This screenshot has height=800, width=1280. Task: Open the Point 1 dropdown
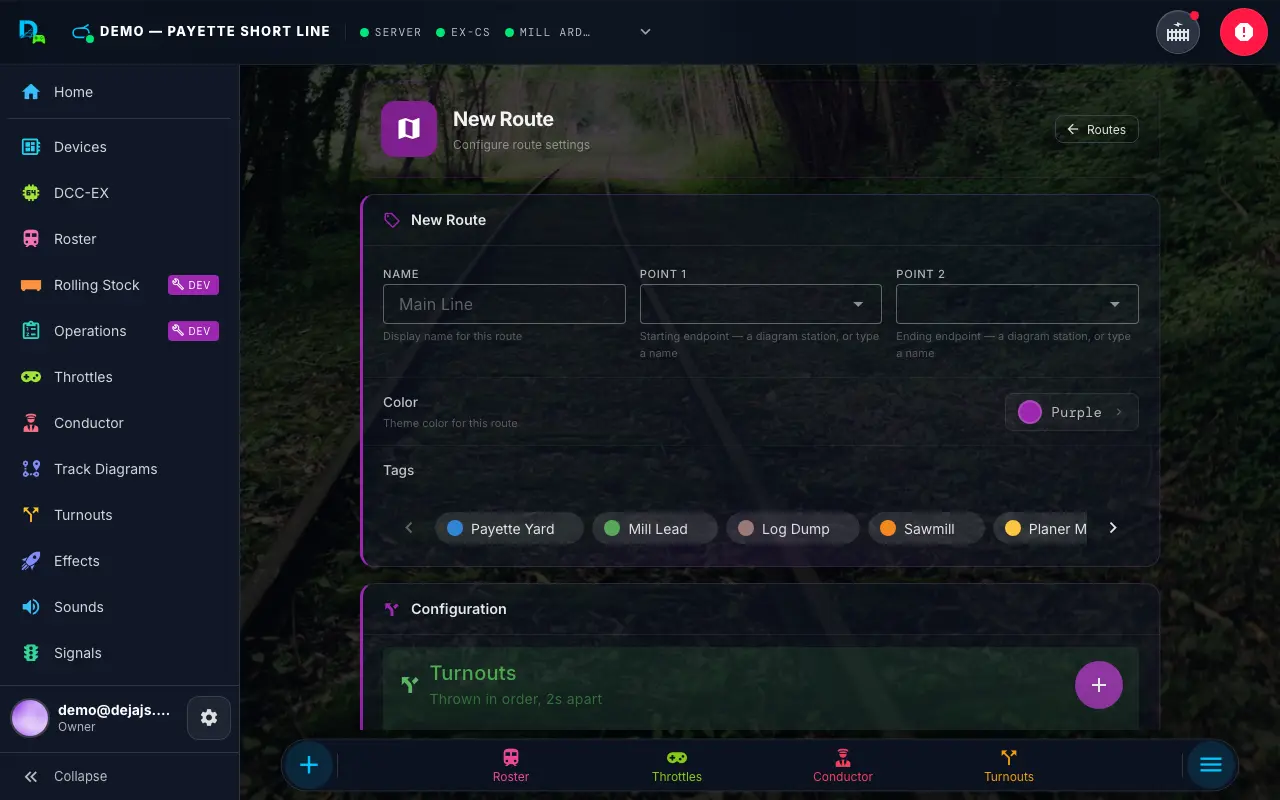coord(761,304)
